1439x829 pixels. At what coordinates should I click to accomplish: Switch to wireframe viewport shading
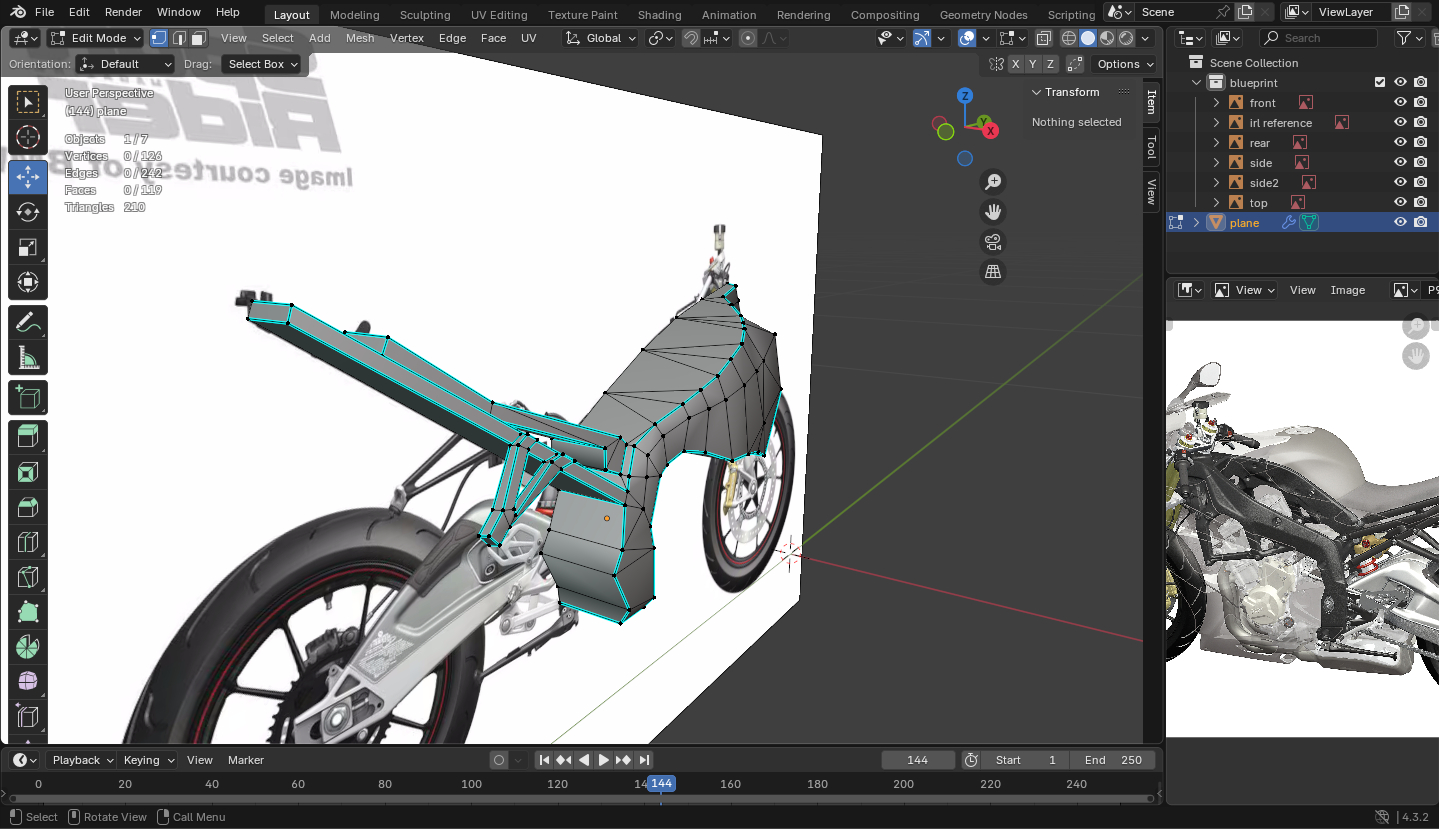point(1069,38)
